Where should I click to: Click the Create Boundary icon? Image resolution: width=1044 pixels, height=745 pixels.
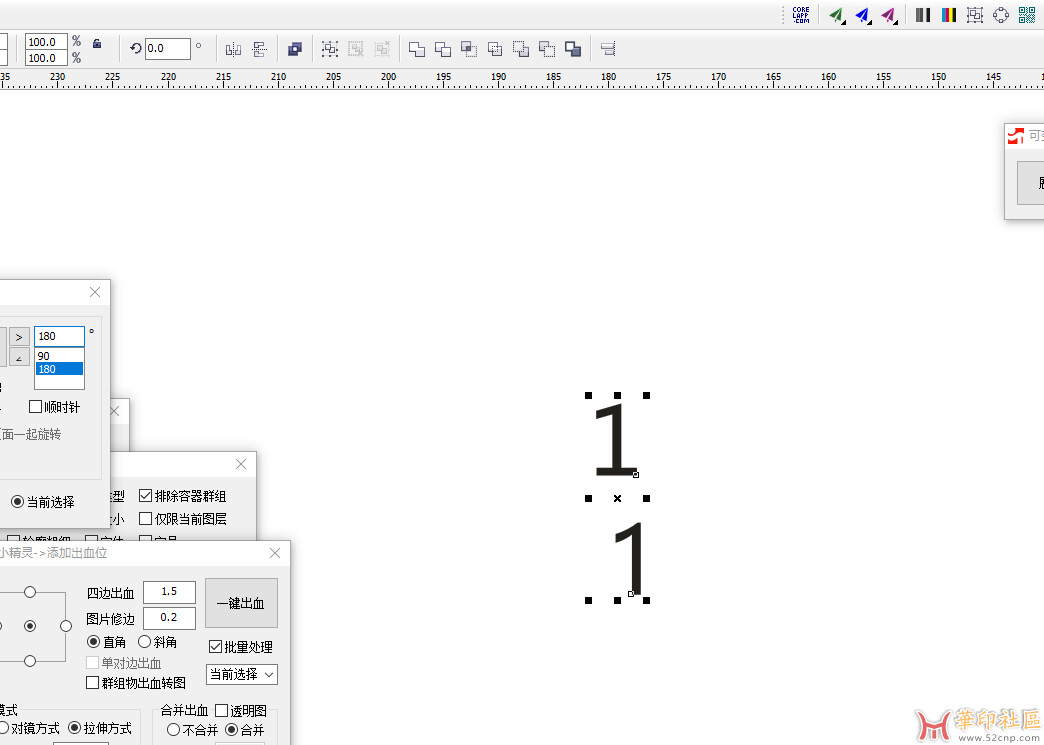[x=573, y=49]
